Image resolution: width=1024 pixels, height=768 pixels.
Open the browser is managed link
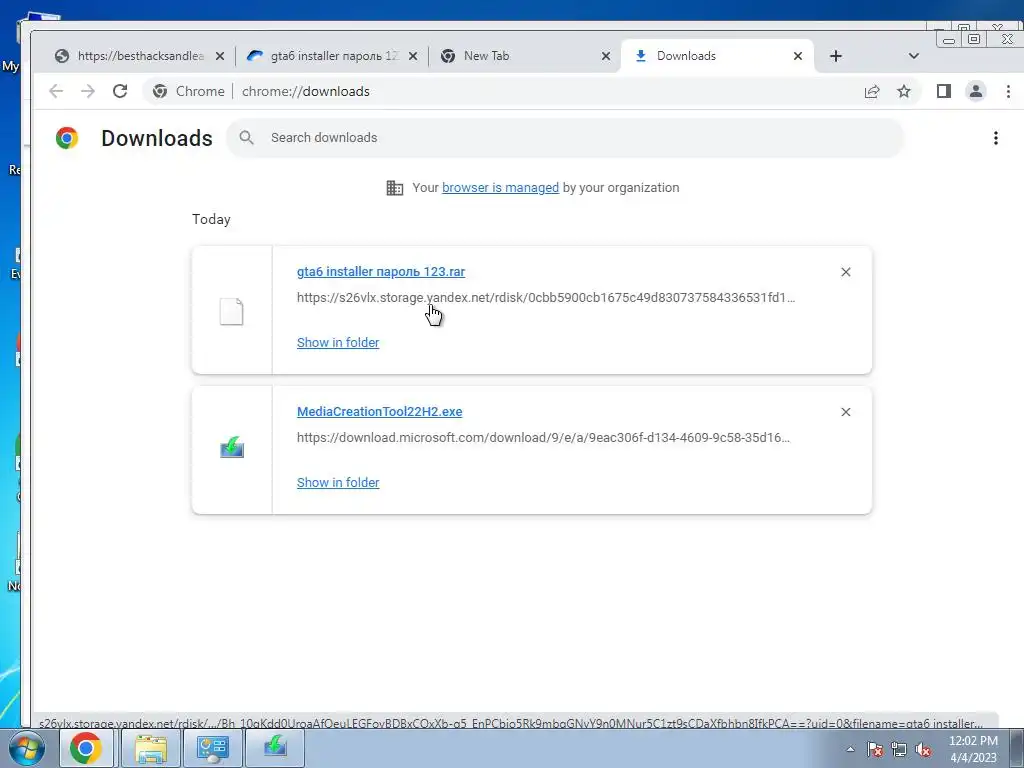point(500,188)
